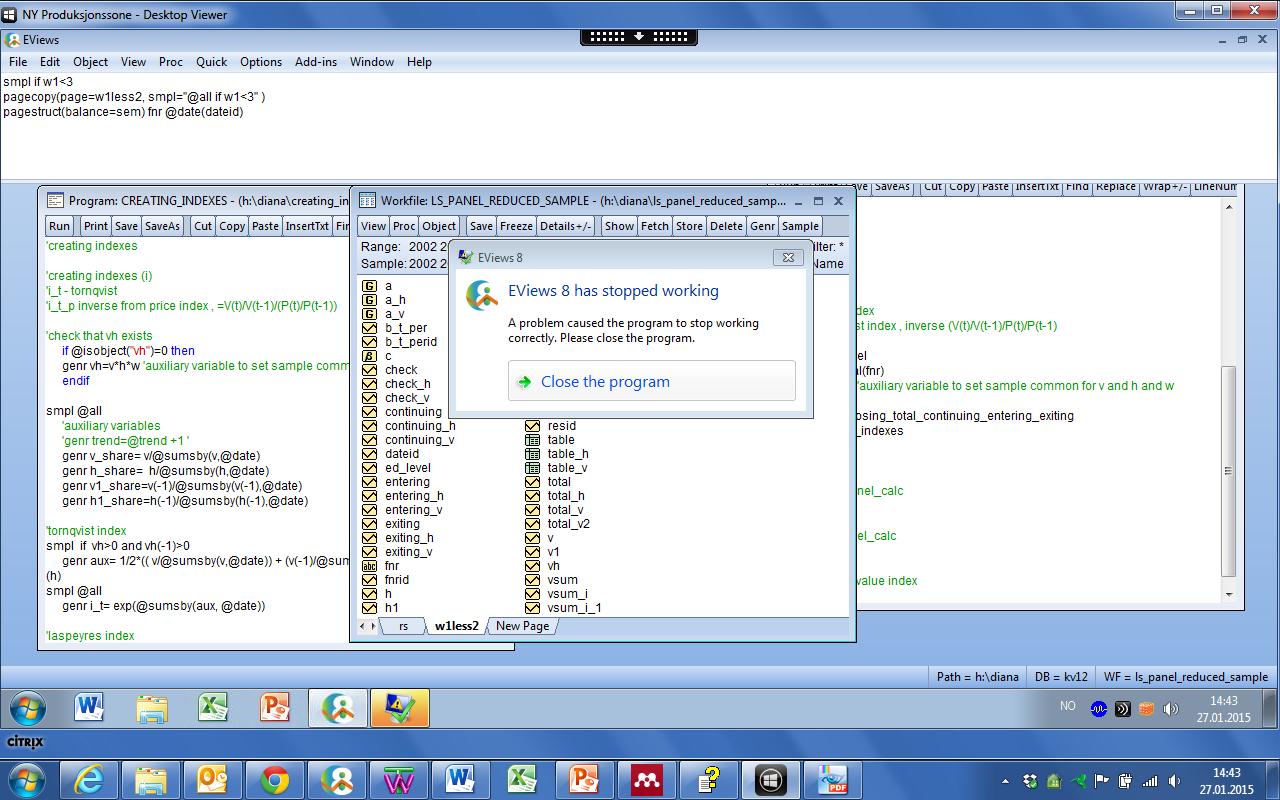Open Internet Explorer from local taskbar
Image resolution: width=1280 pixels, height=800 pixels.
(88, 779)
